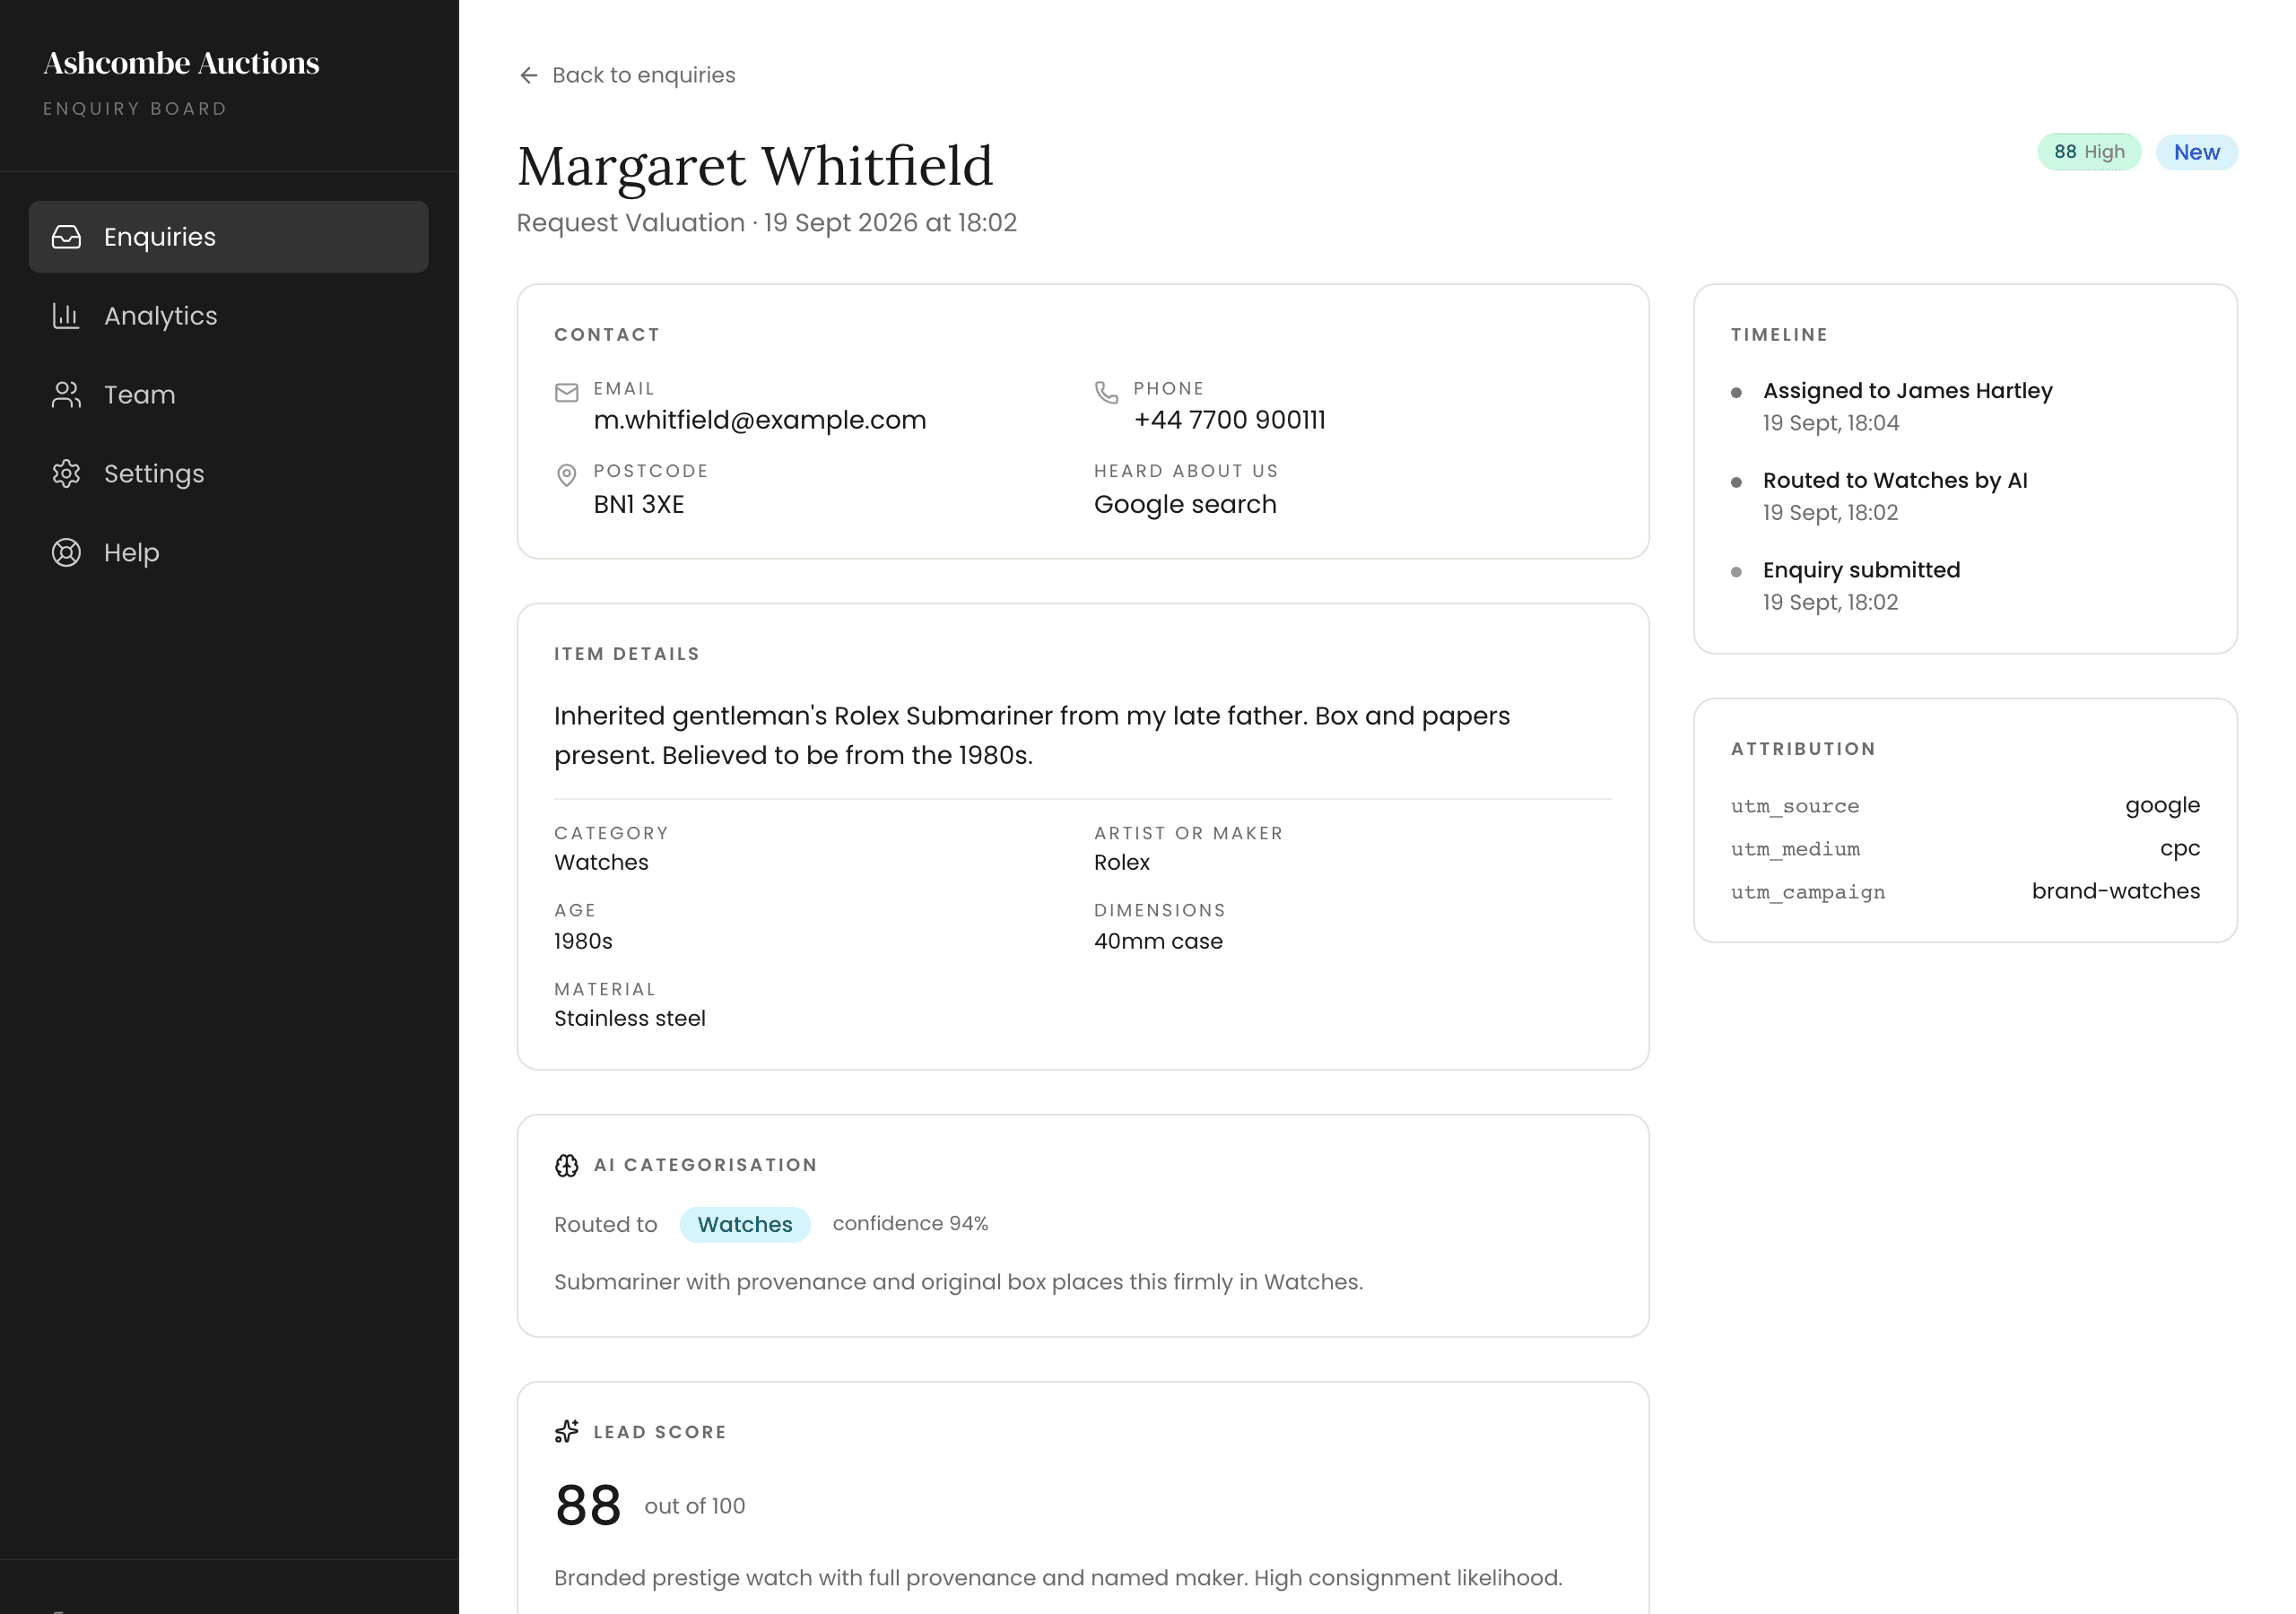
Task: Click the Material value Stainless steel
Action: [x=629, y=1018]
